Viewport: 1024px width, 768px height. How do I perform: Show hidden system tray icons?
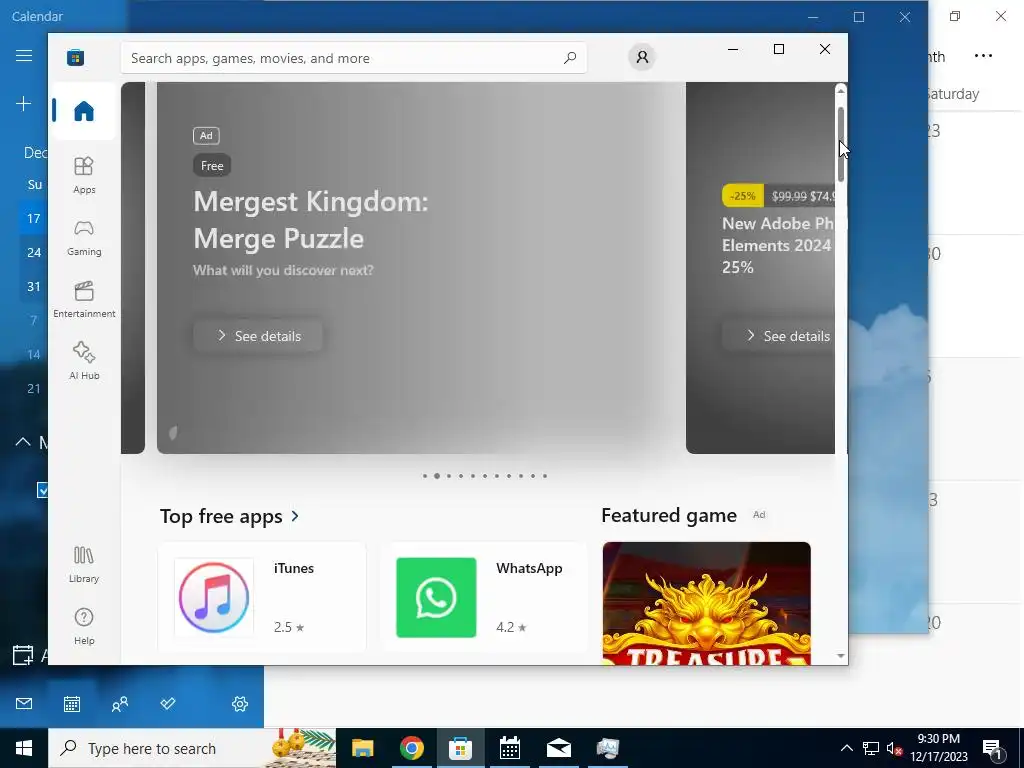coord(846,748)
